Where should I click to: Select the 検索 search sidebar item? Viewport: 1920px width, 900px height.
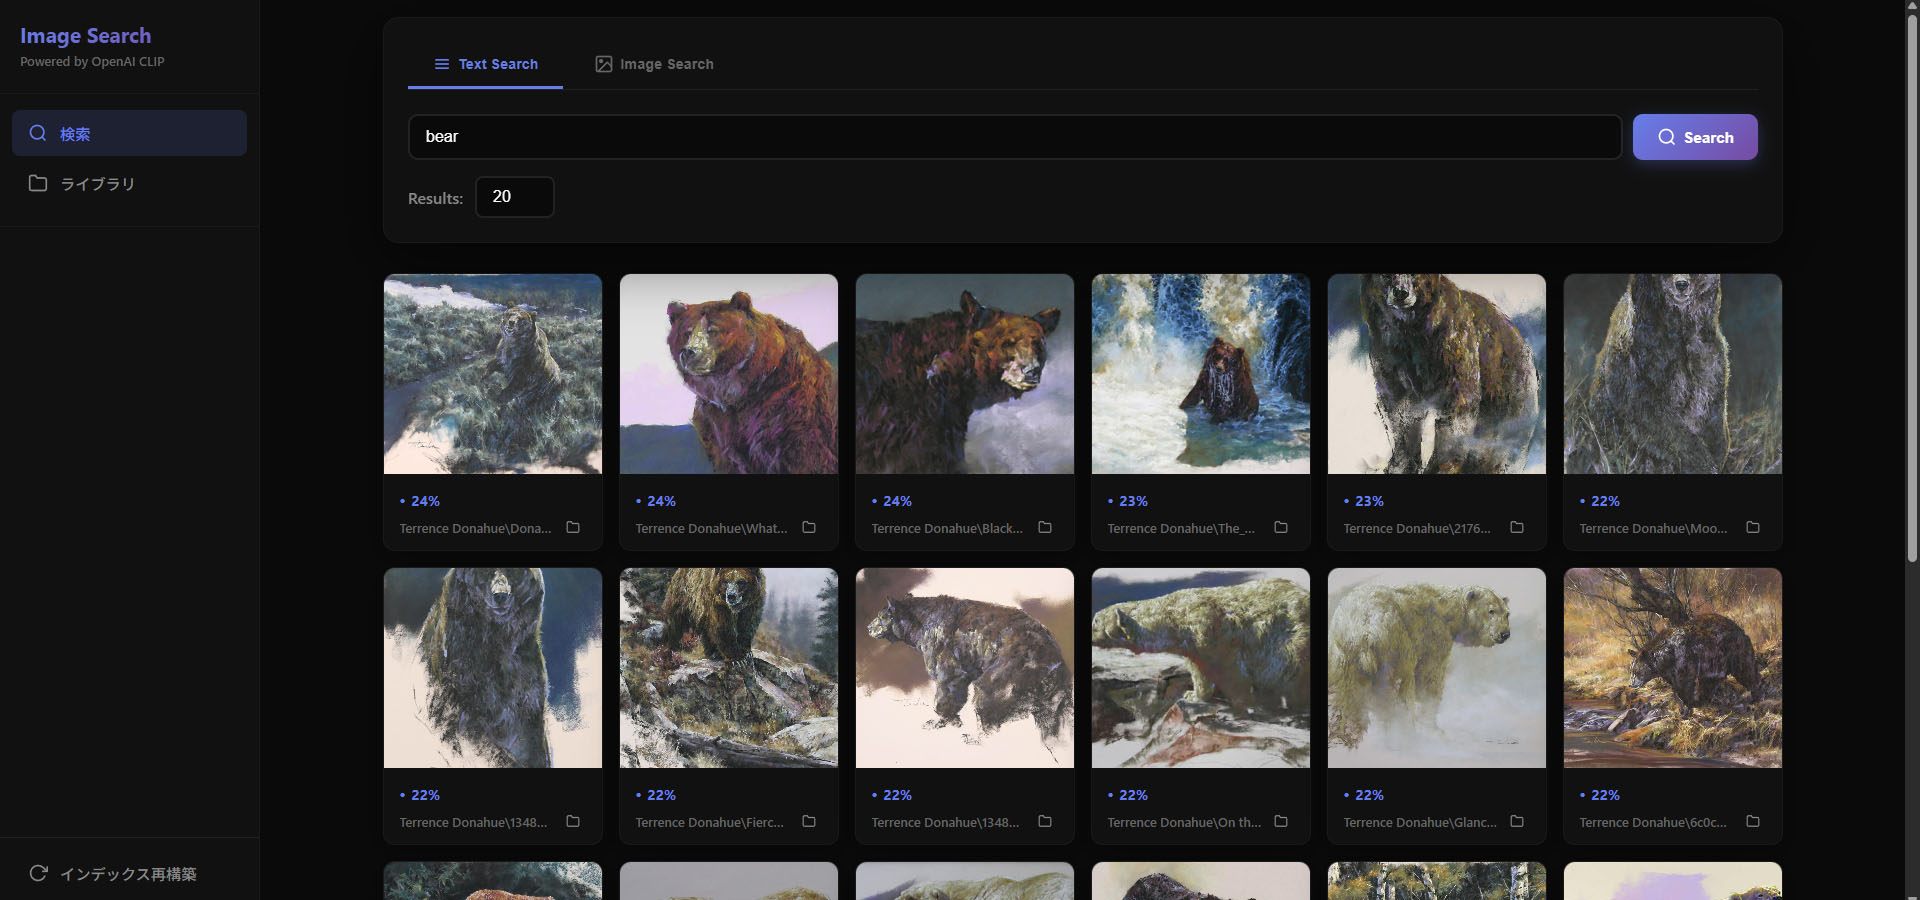point(129,133)
